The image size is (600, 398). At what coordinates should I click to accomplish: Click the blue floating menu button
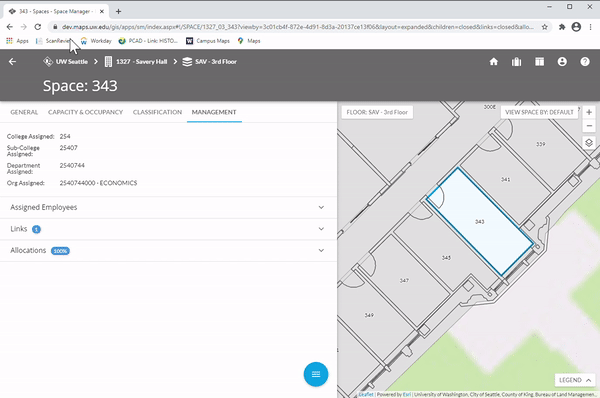pyautogui.click(x=316, y=374)
